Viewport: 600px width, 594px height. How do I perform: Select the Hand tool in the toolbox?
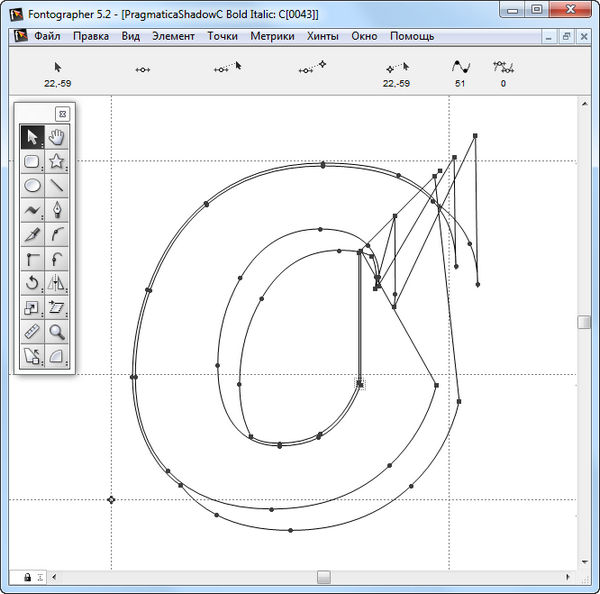[x=58, y=137]
